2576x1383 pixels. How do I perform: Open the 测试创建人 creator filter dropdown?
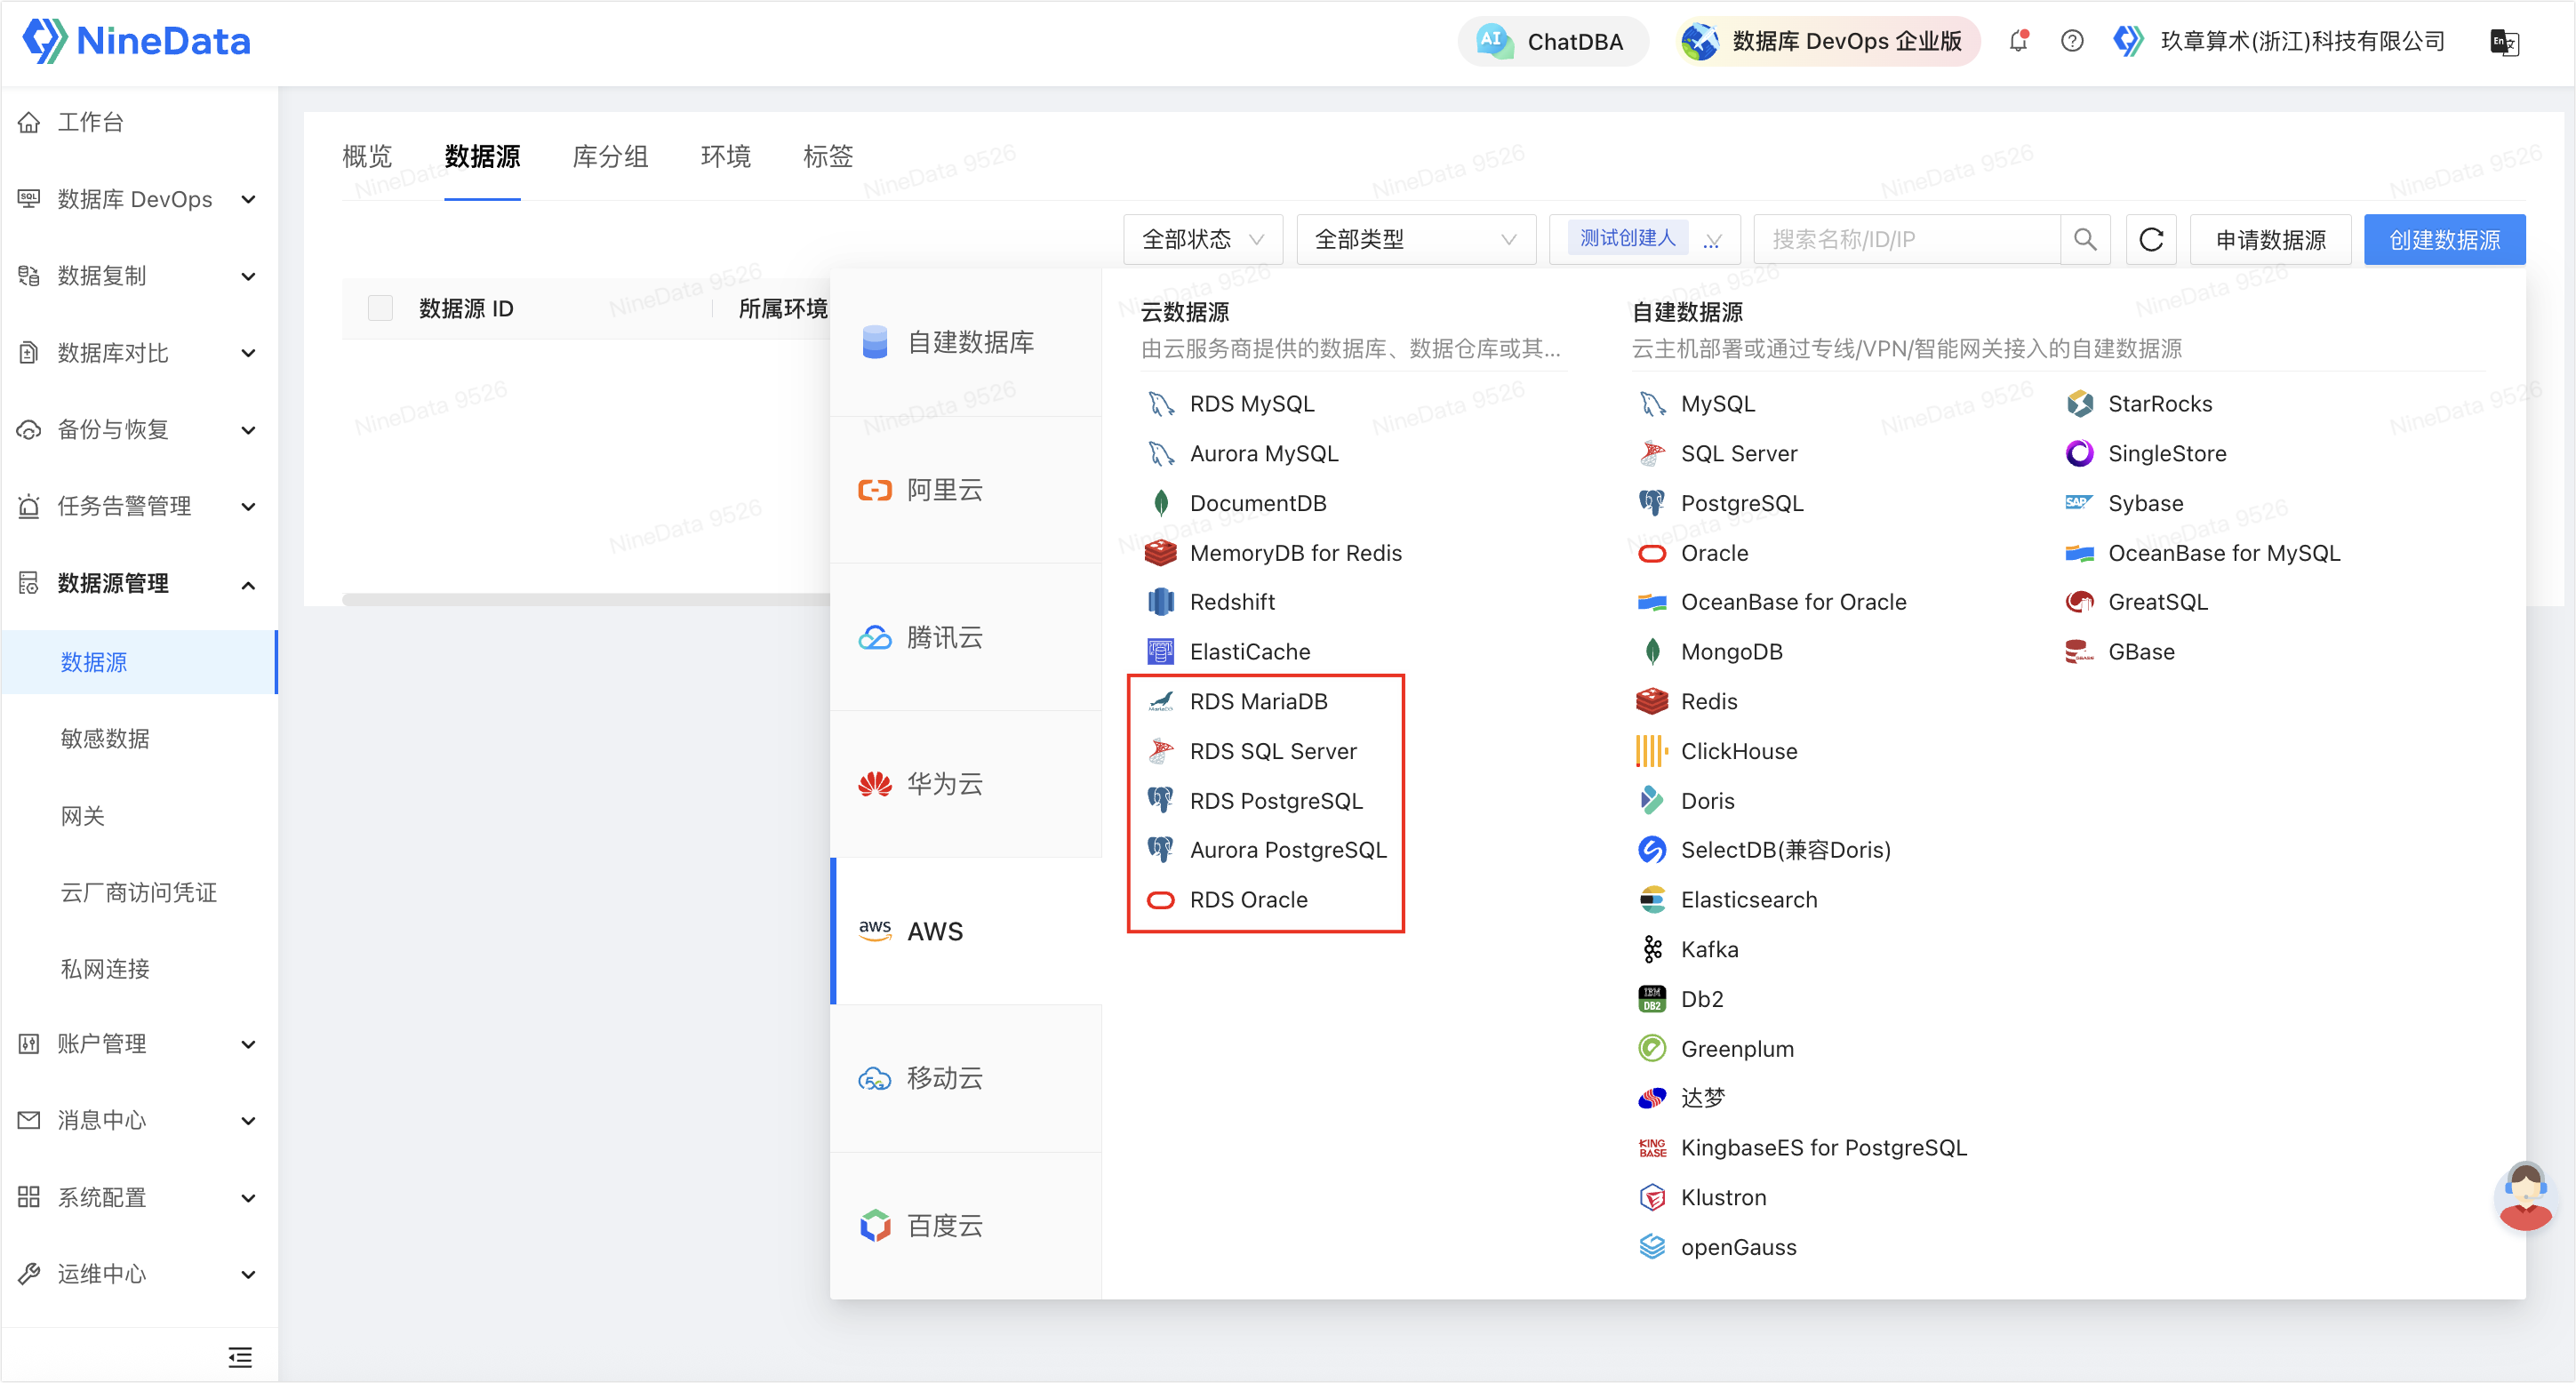point(1644,240)
